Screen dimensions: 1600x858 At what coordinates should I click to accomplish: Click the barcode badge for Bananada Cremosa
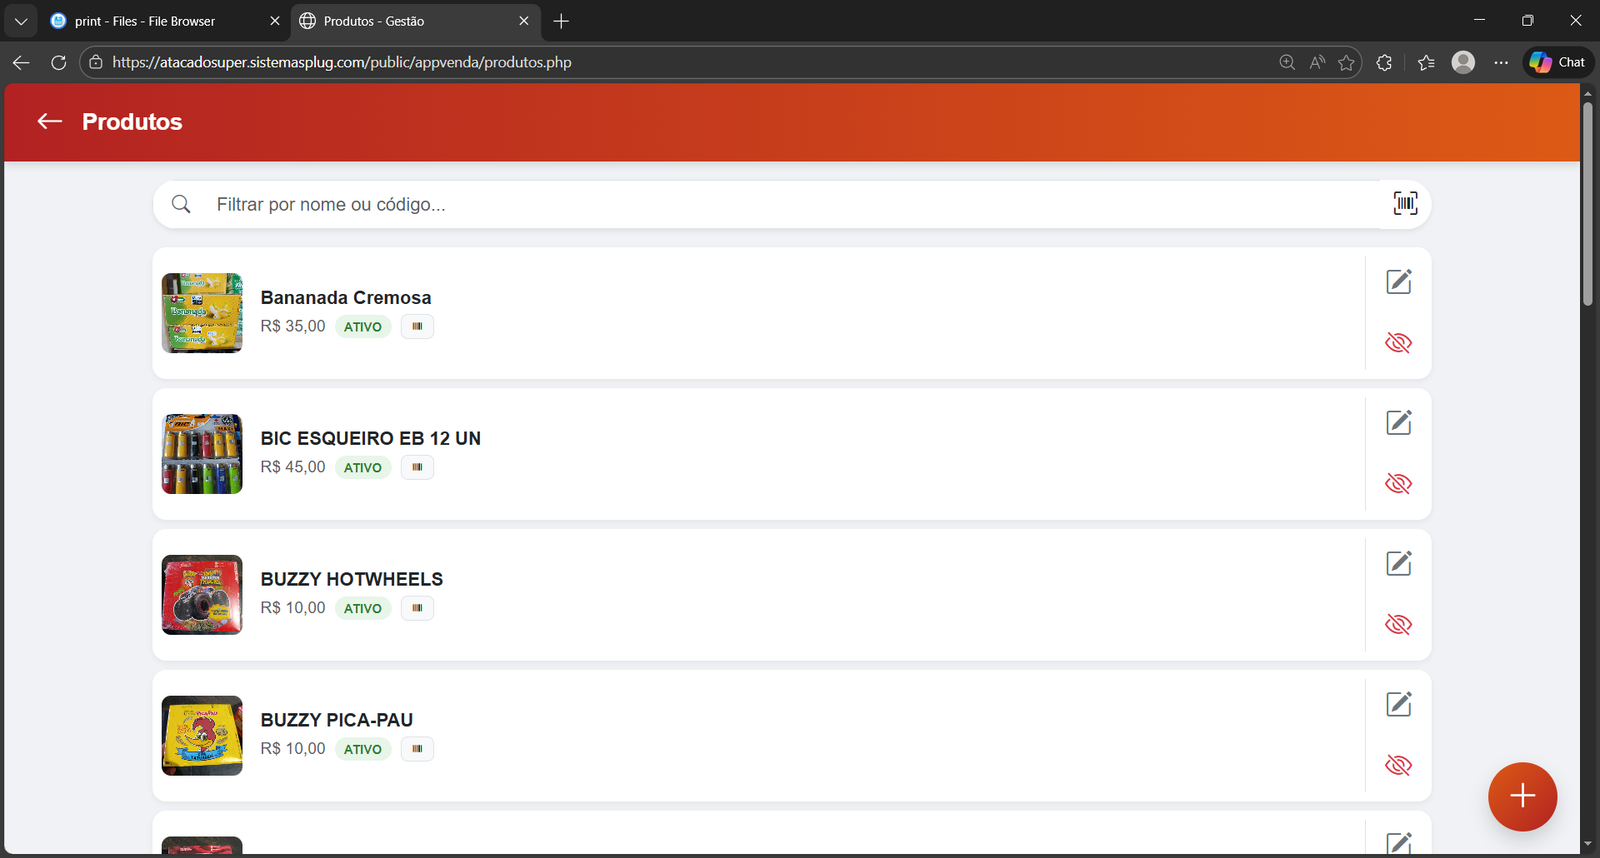[417, 326]
